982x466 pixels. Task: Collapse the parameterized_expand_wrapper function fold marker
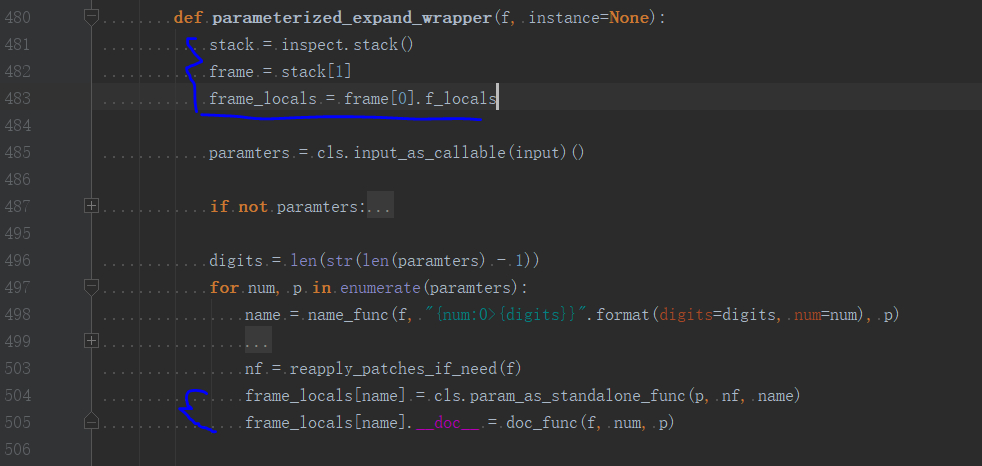pyautogui.click(x=91, y=18)
